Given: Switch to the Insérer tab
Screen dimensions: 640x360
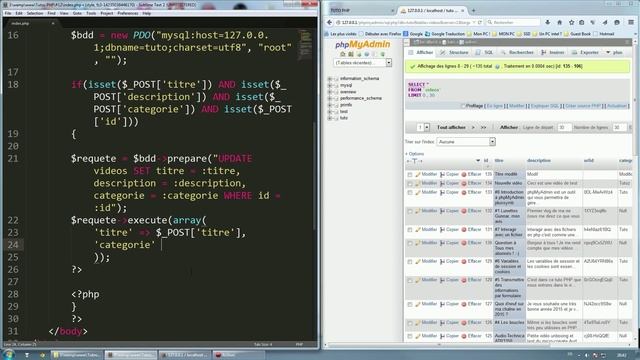Looking at the screenshot, I should [553, 52].
